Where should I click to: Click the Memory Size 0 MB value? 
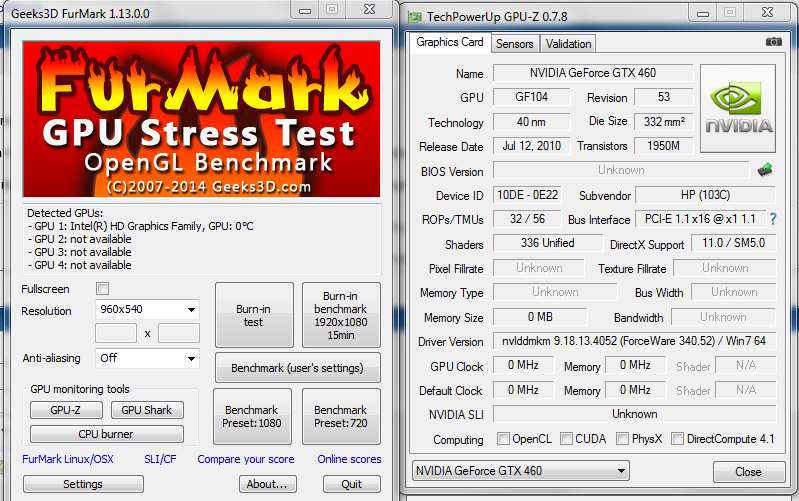[540, 317]
